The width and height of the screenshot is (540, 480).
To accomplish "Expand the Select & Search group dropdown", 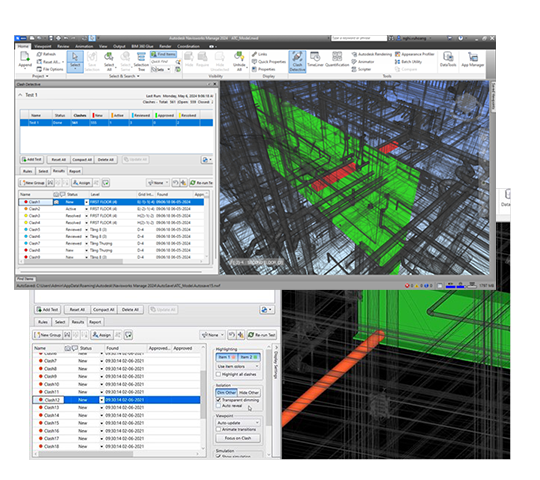I will [124, 76].
